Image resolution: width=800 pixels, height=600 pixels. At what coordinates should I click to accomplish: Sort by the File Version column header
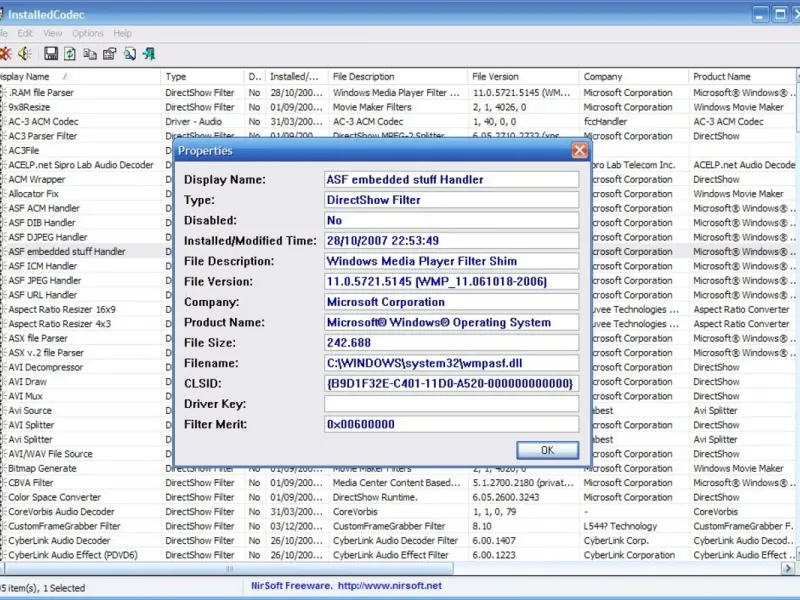[520, 76]
